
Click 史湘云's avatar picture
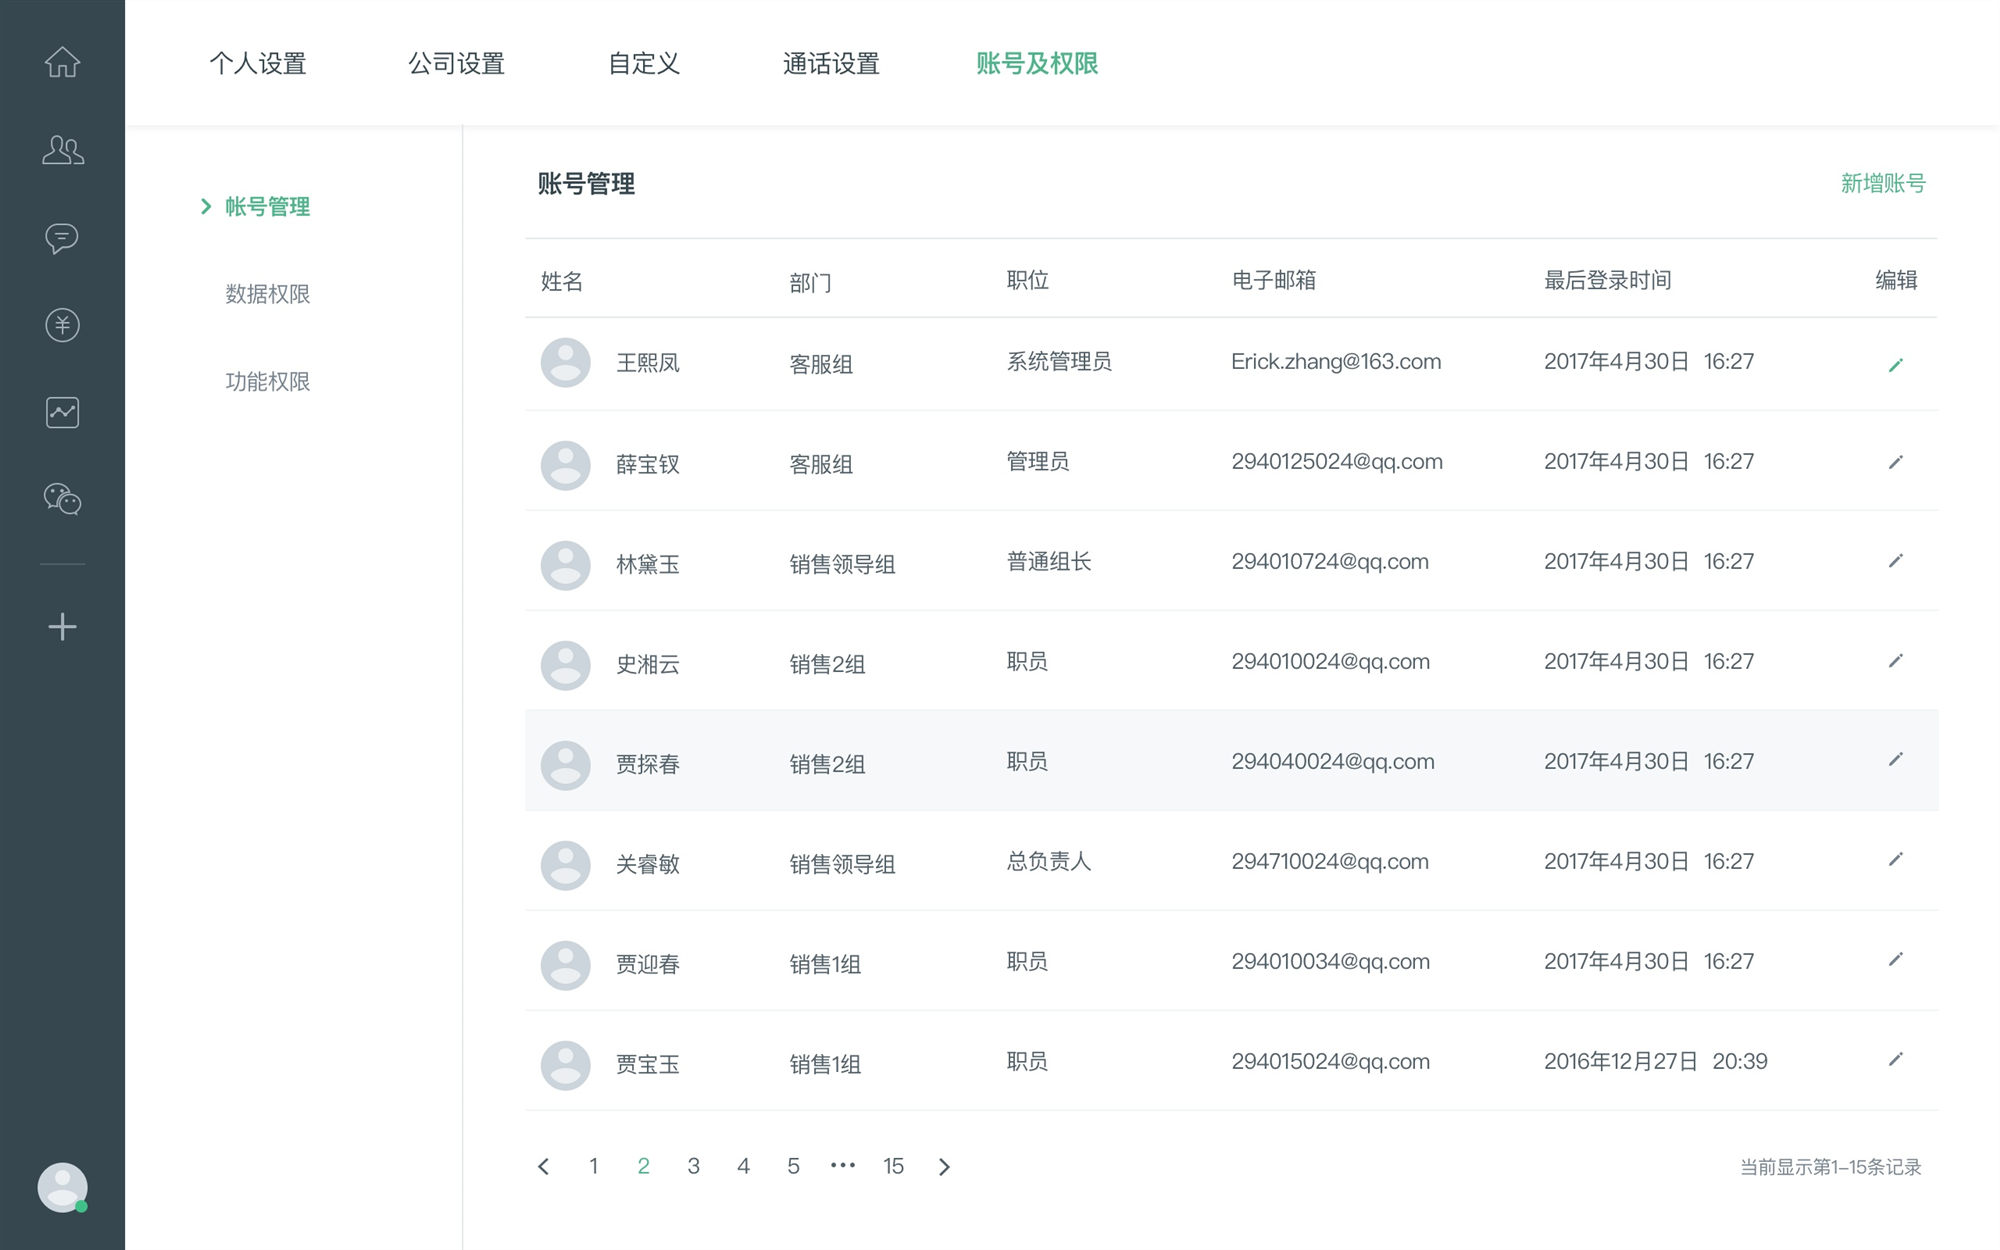[x=565, y=665]
